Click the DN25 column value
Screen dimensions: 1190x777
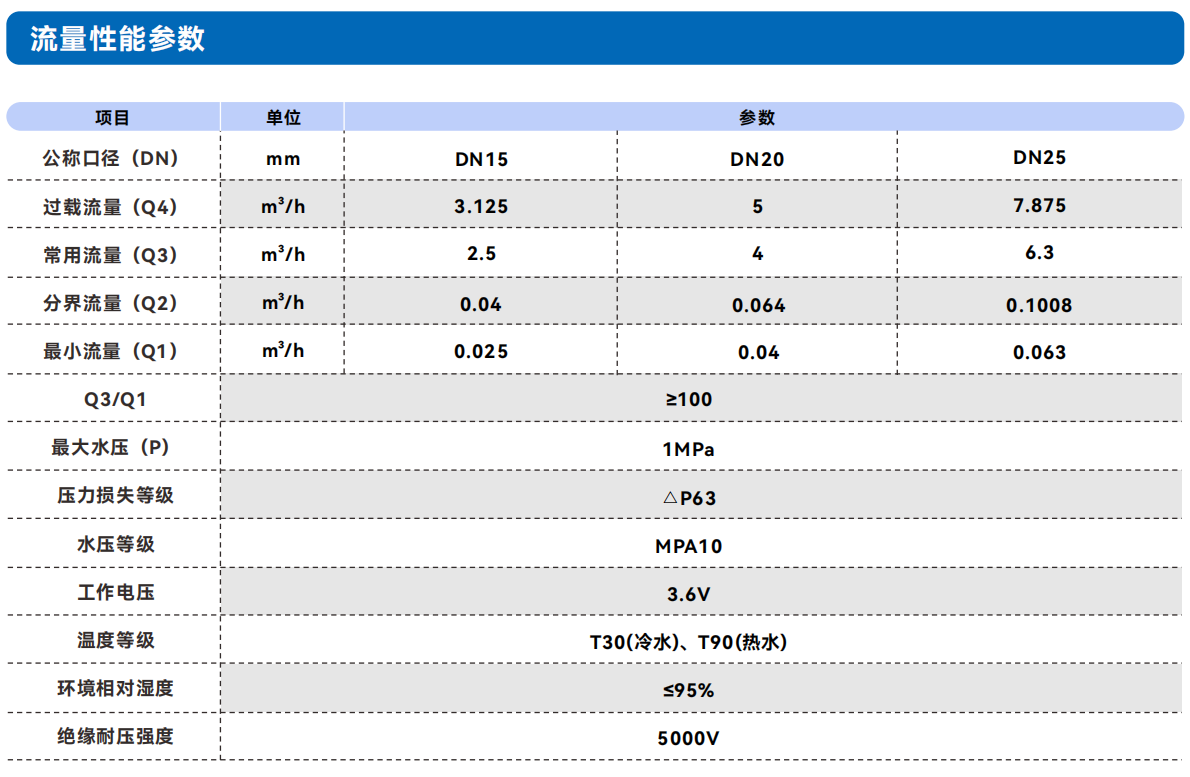(x=1039, y=157)
